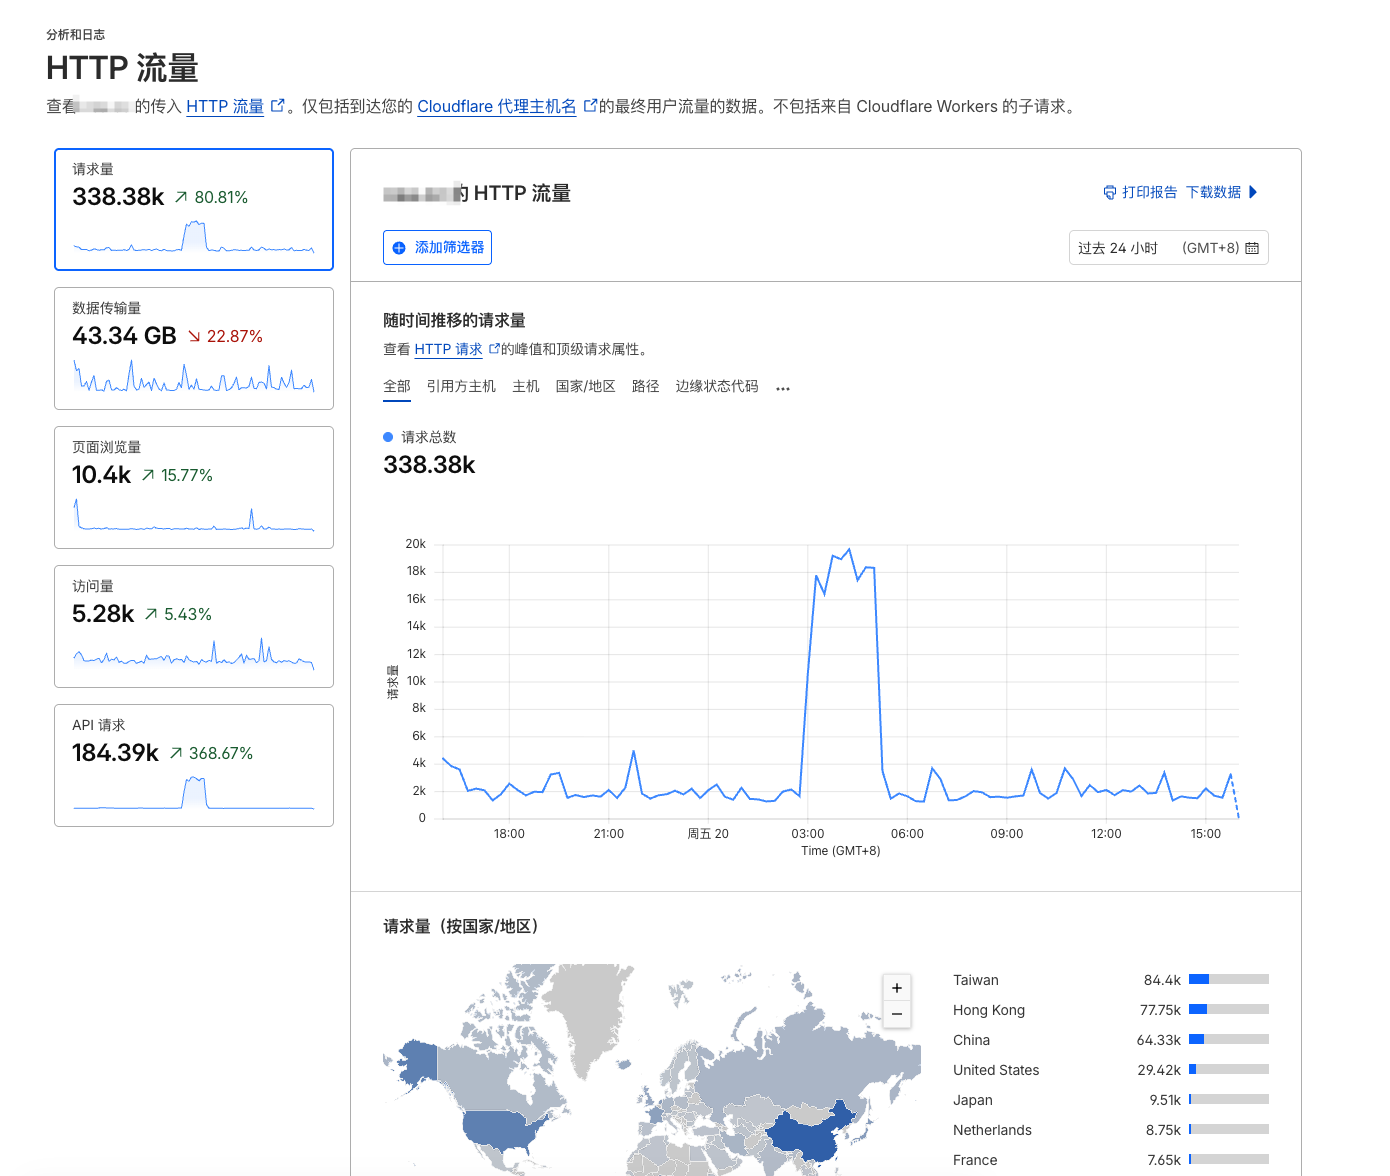Zoom in on the map with plus button
This screenshot has height=1176, width=1390.
[x=897, y=988]
